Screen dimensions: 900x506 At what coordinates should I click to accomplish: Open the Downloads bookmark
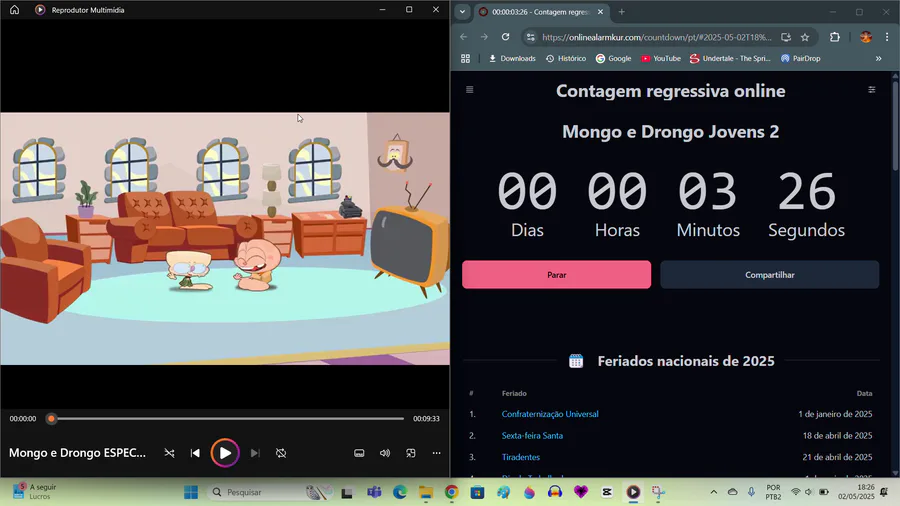click(512, 59)
